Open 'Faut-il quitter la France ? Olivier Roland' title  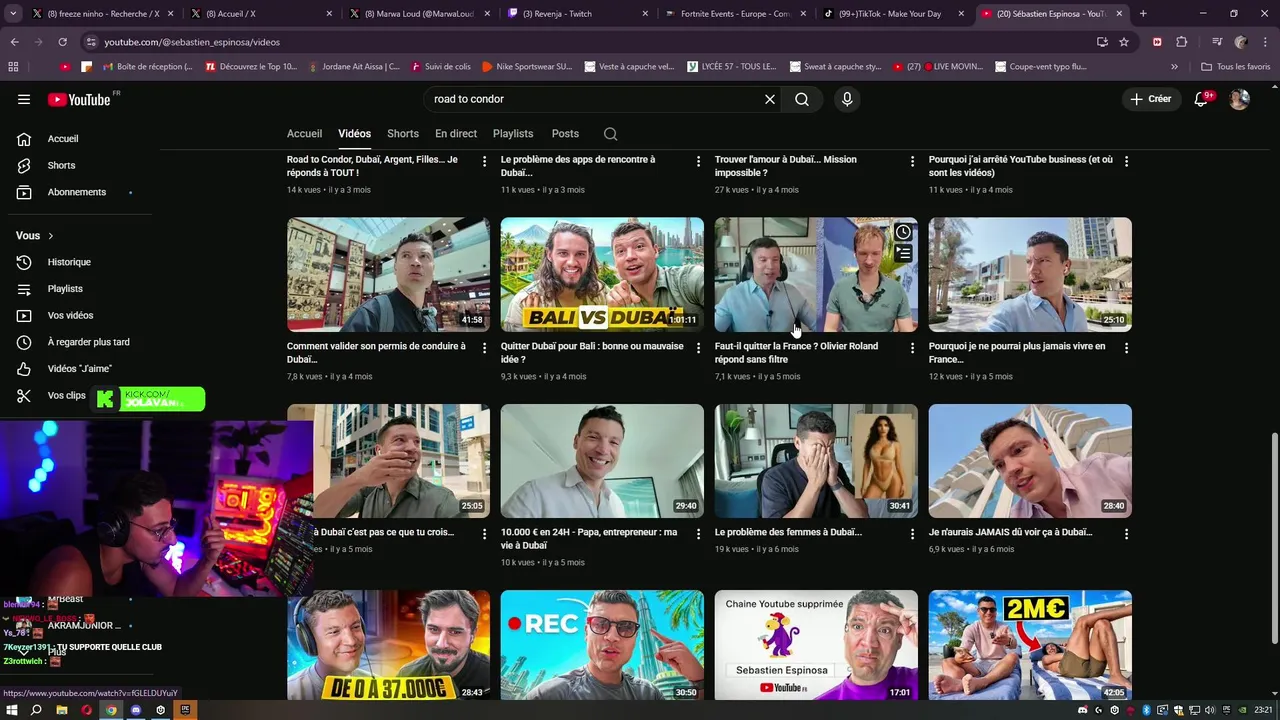(796, 353)
